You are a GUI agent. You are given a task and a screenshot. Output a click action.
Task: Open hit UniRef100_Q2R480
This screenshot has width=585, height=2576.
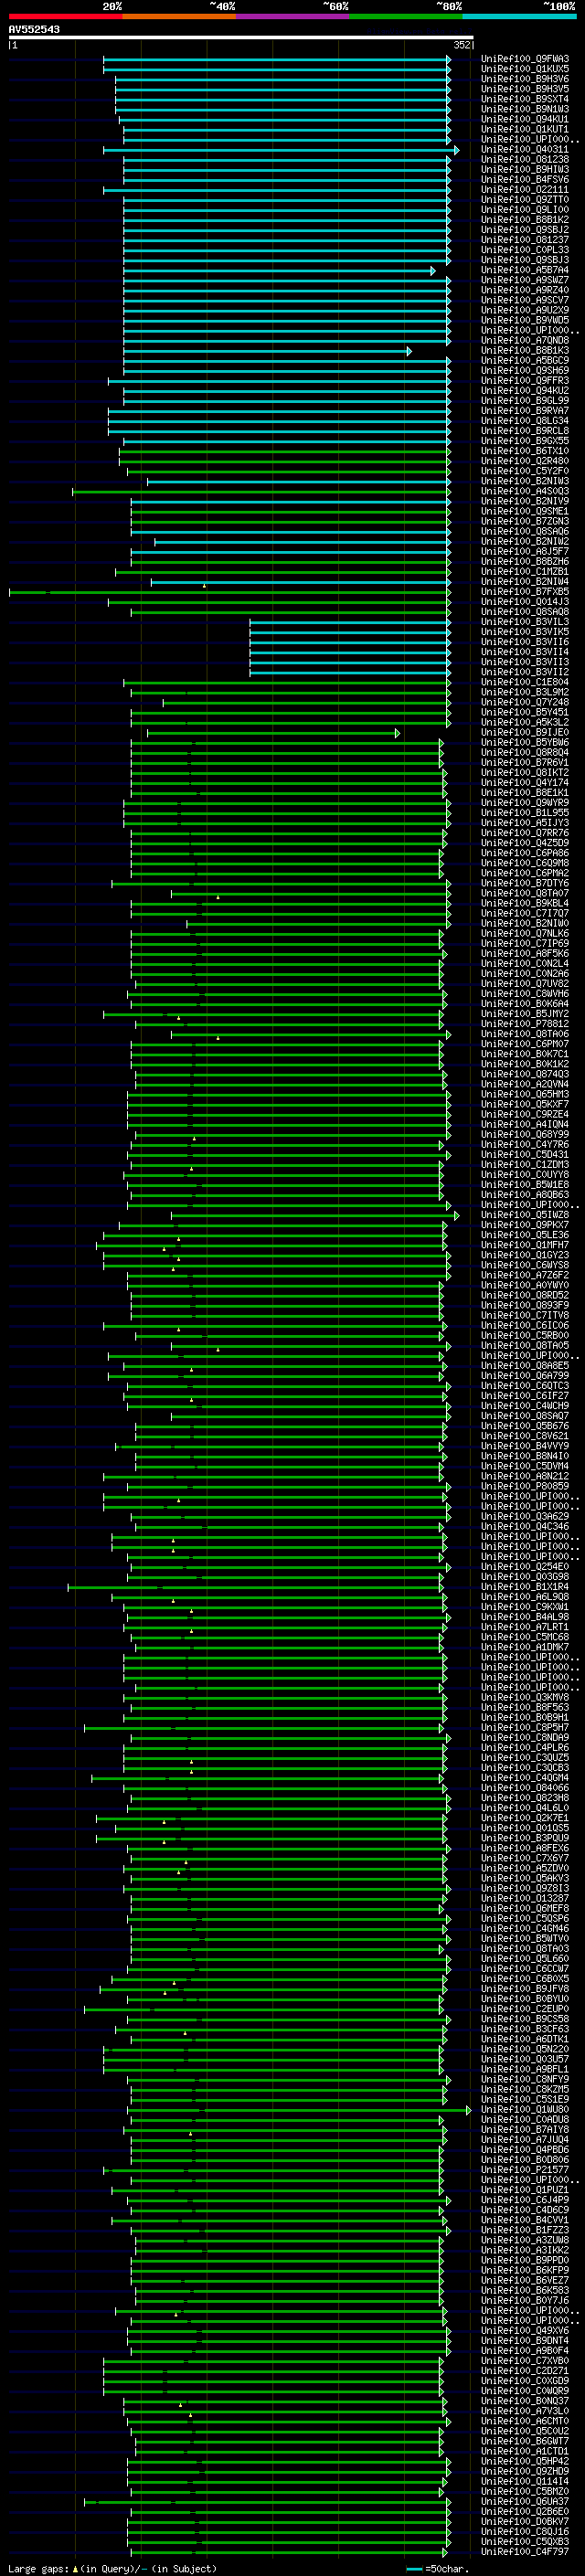[x=525, y=461]
